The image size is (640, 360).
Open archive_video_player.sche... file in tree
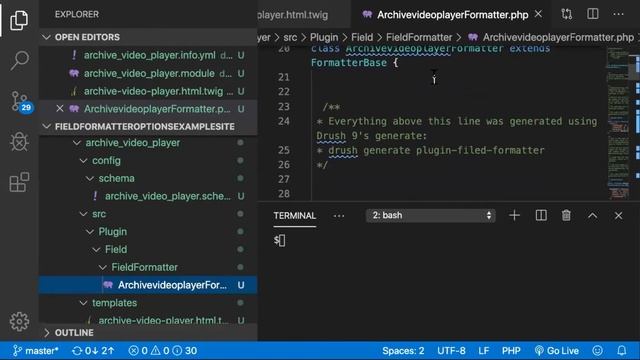tap(148, 196)
